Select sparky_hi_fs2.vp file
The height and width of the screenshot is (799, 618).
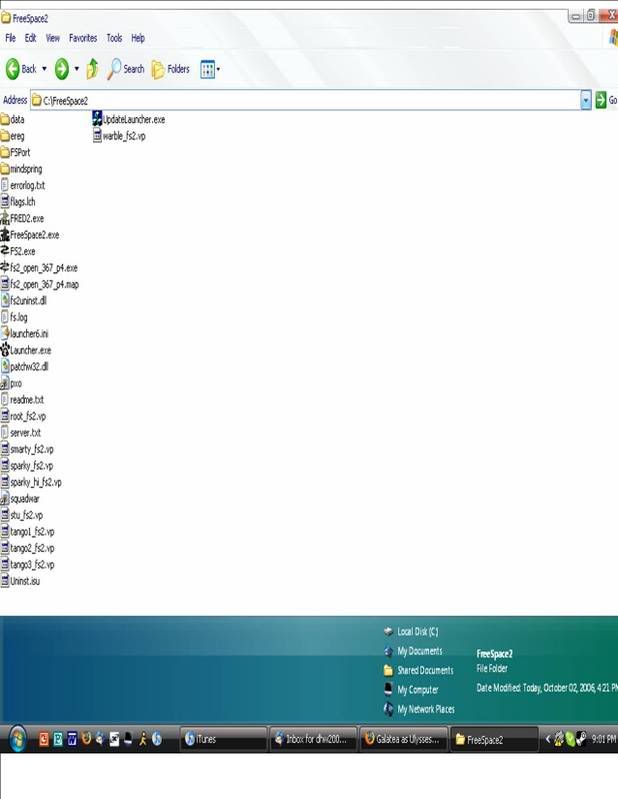[31, 482]
